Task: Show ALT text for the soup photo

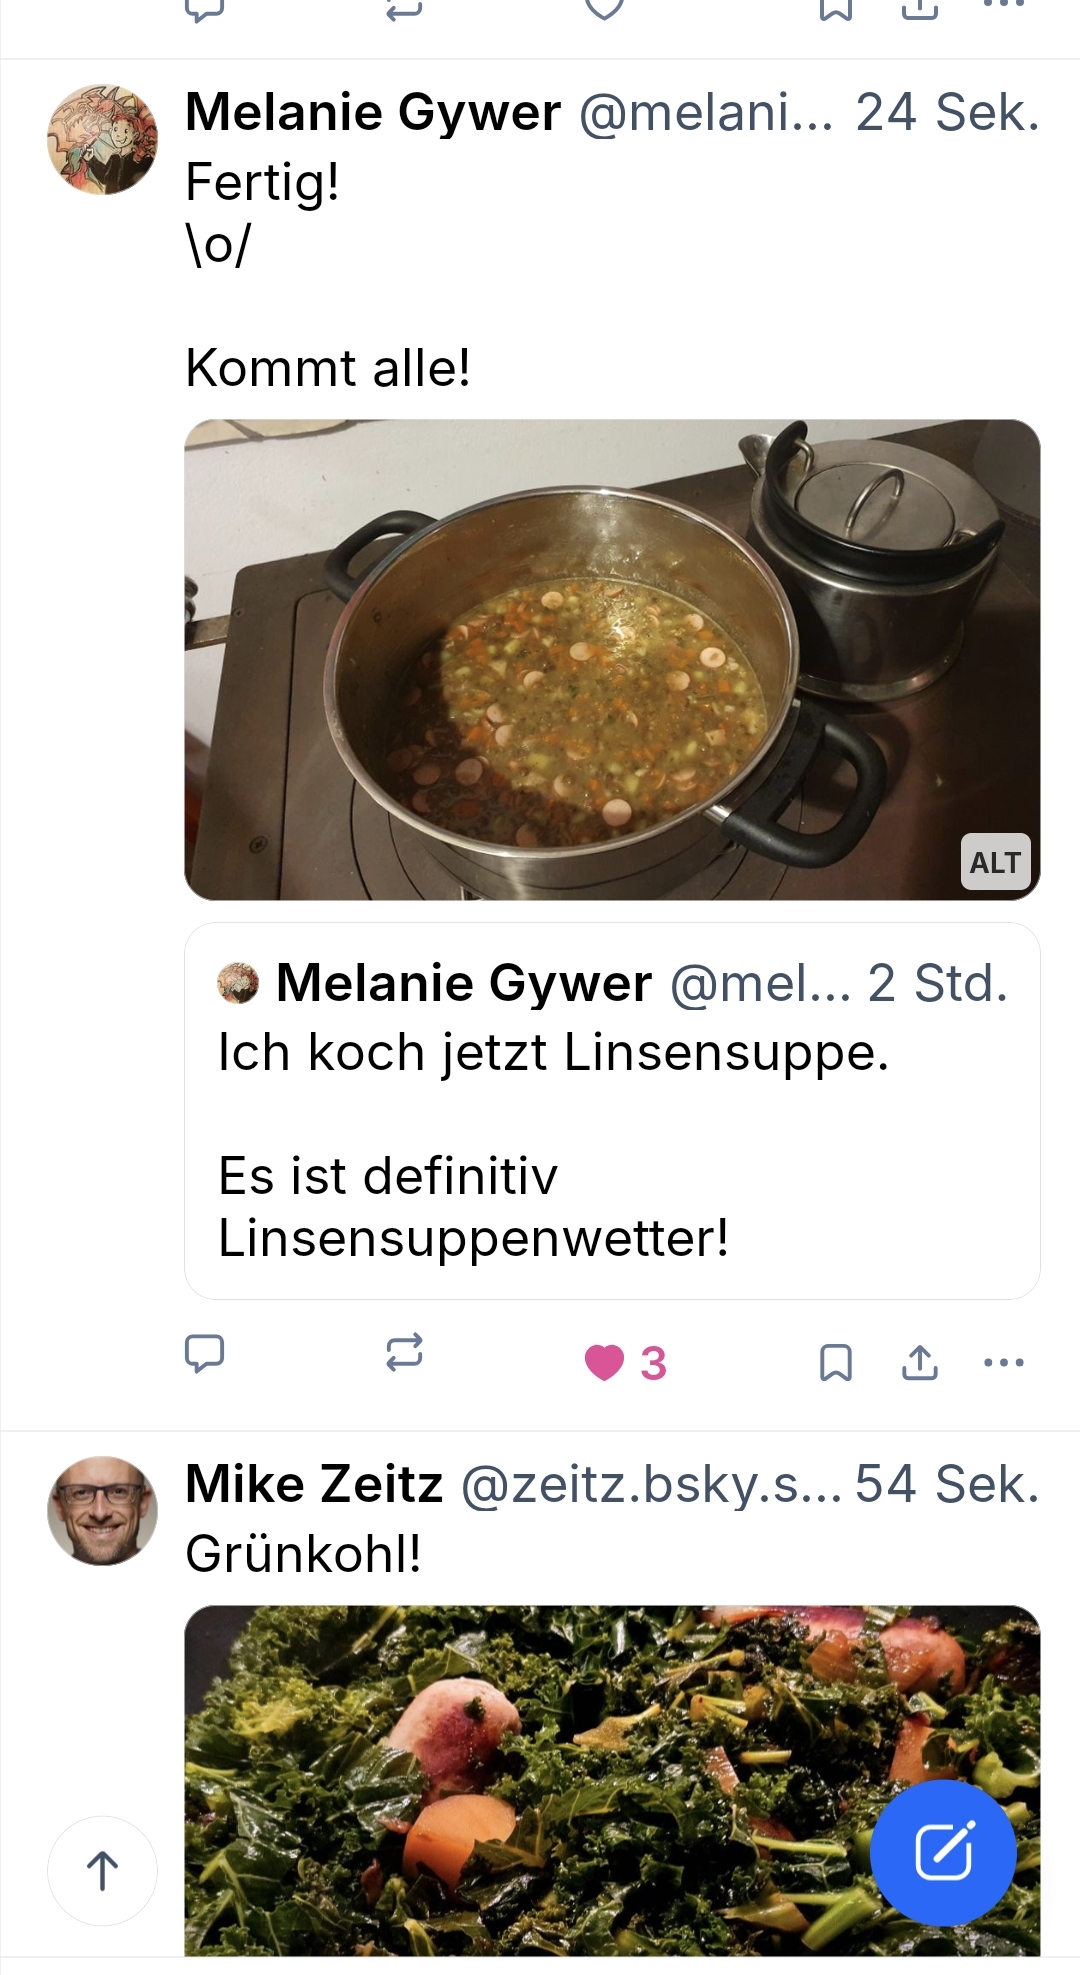Action: click(x=995, y=862)
